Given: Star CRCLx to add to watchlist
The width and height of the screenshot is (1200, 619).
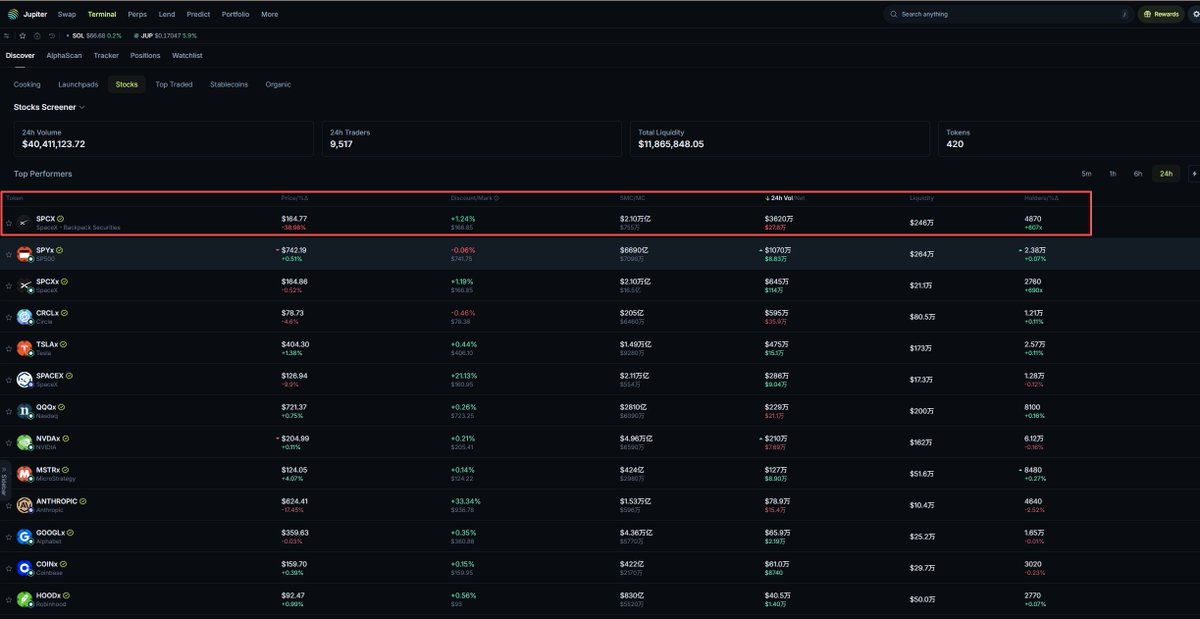Looking at the screenshot, I should [x=9, y=316].
